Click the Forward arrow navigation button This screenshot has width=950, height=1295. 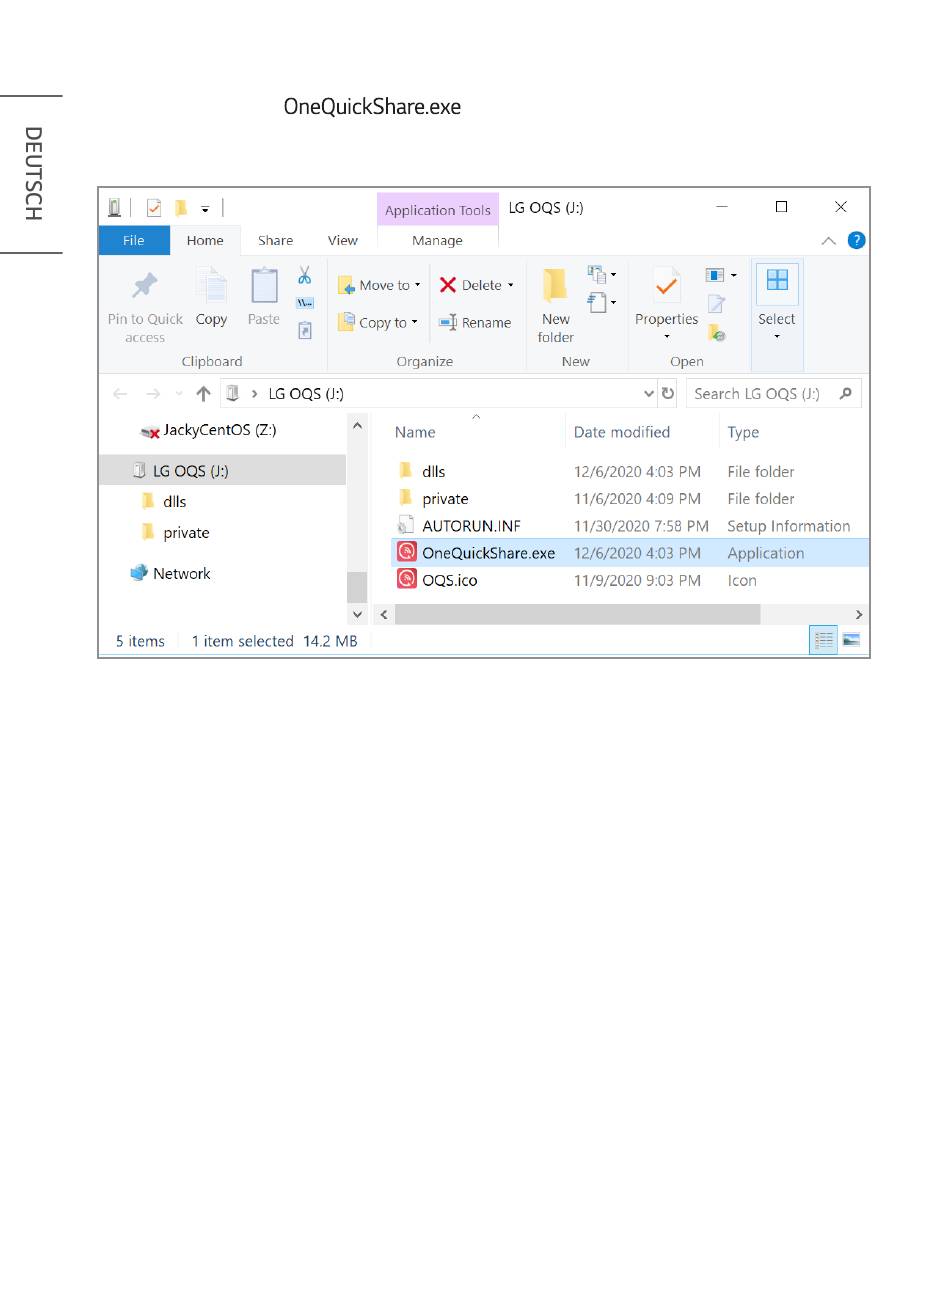coord(153,394)
